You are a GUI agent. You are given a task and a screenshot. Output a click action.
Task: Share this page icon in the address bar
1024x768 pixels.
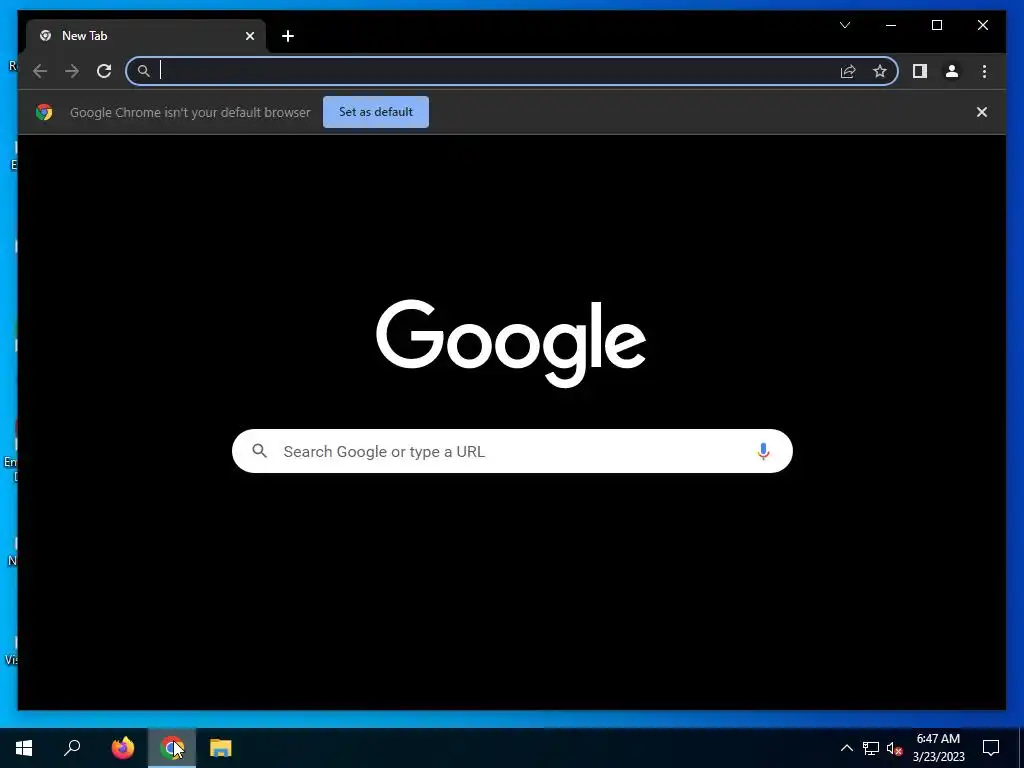click(848, 71)
